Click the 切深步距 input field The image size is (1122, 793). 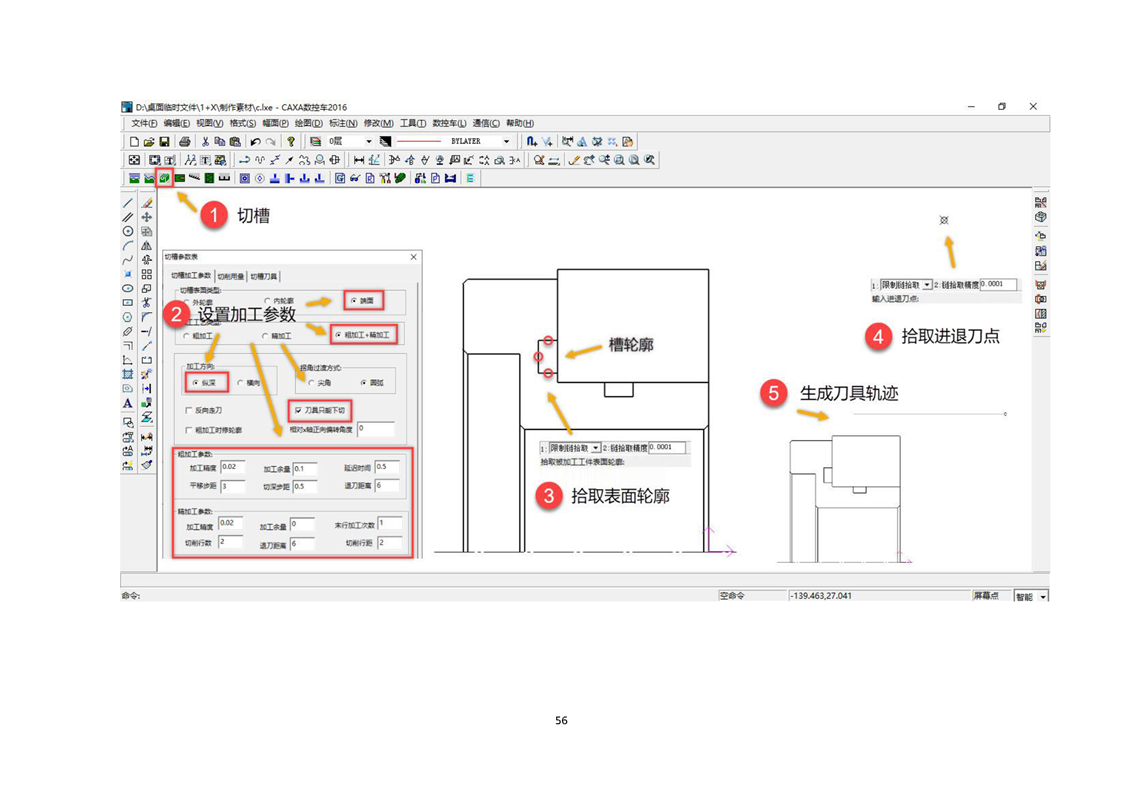pyautogui.click(x=305, y=486)
